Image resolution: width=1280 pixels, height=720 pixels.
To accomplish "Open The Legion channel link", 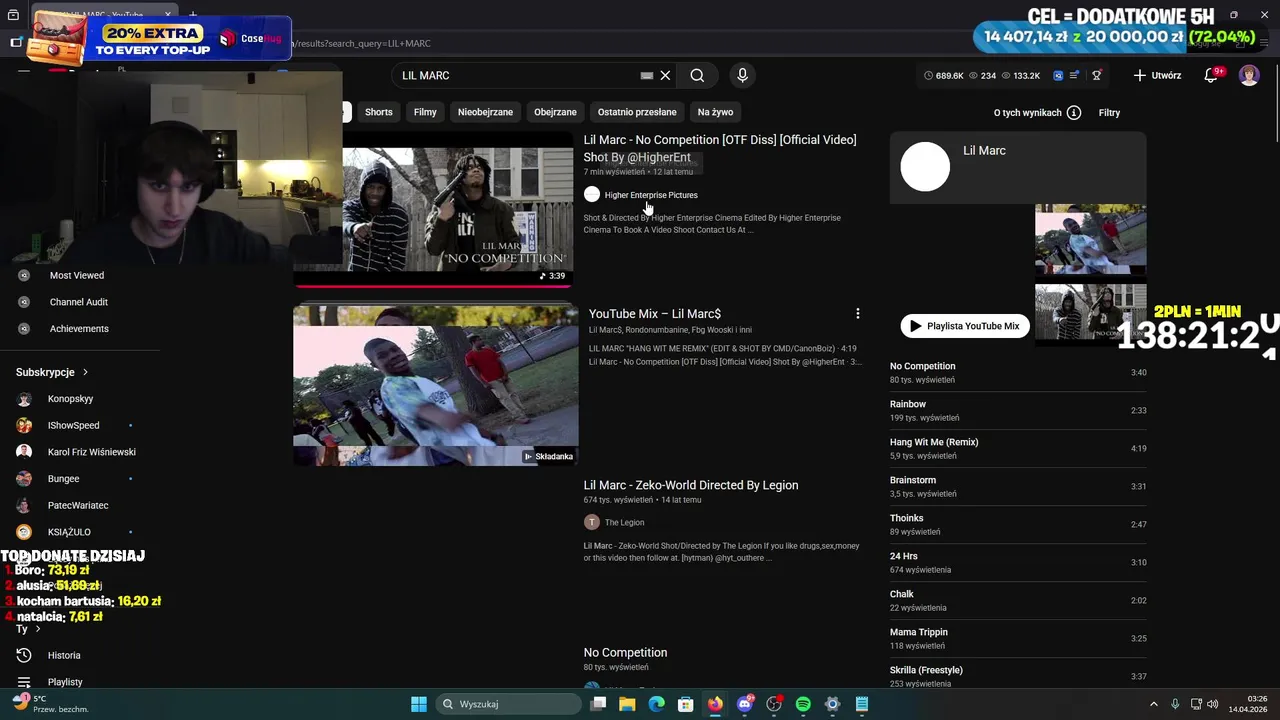I will point(624,522).
